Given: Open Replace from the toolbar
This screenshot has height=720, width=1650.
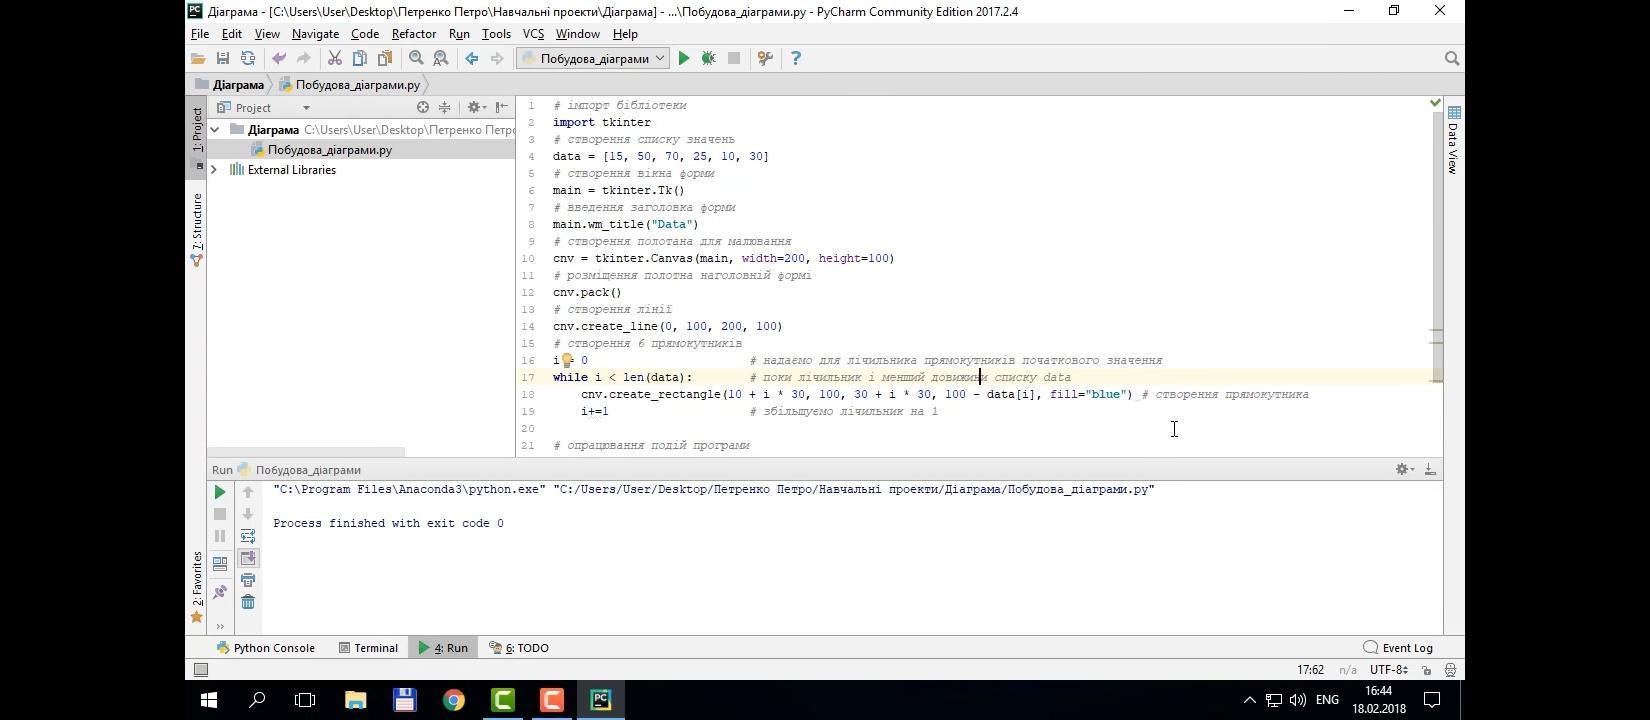Looking at the screenshot, I should click(x=440, y=59).
